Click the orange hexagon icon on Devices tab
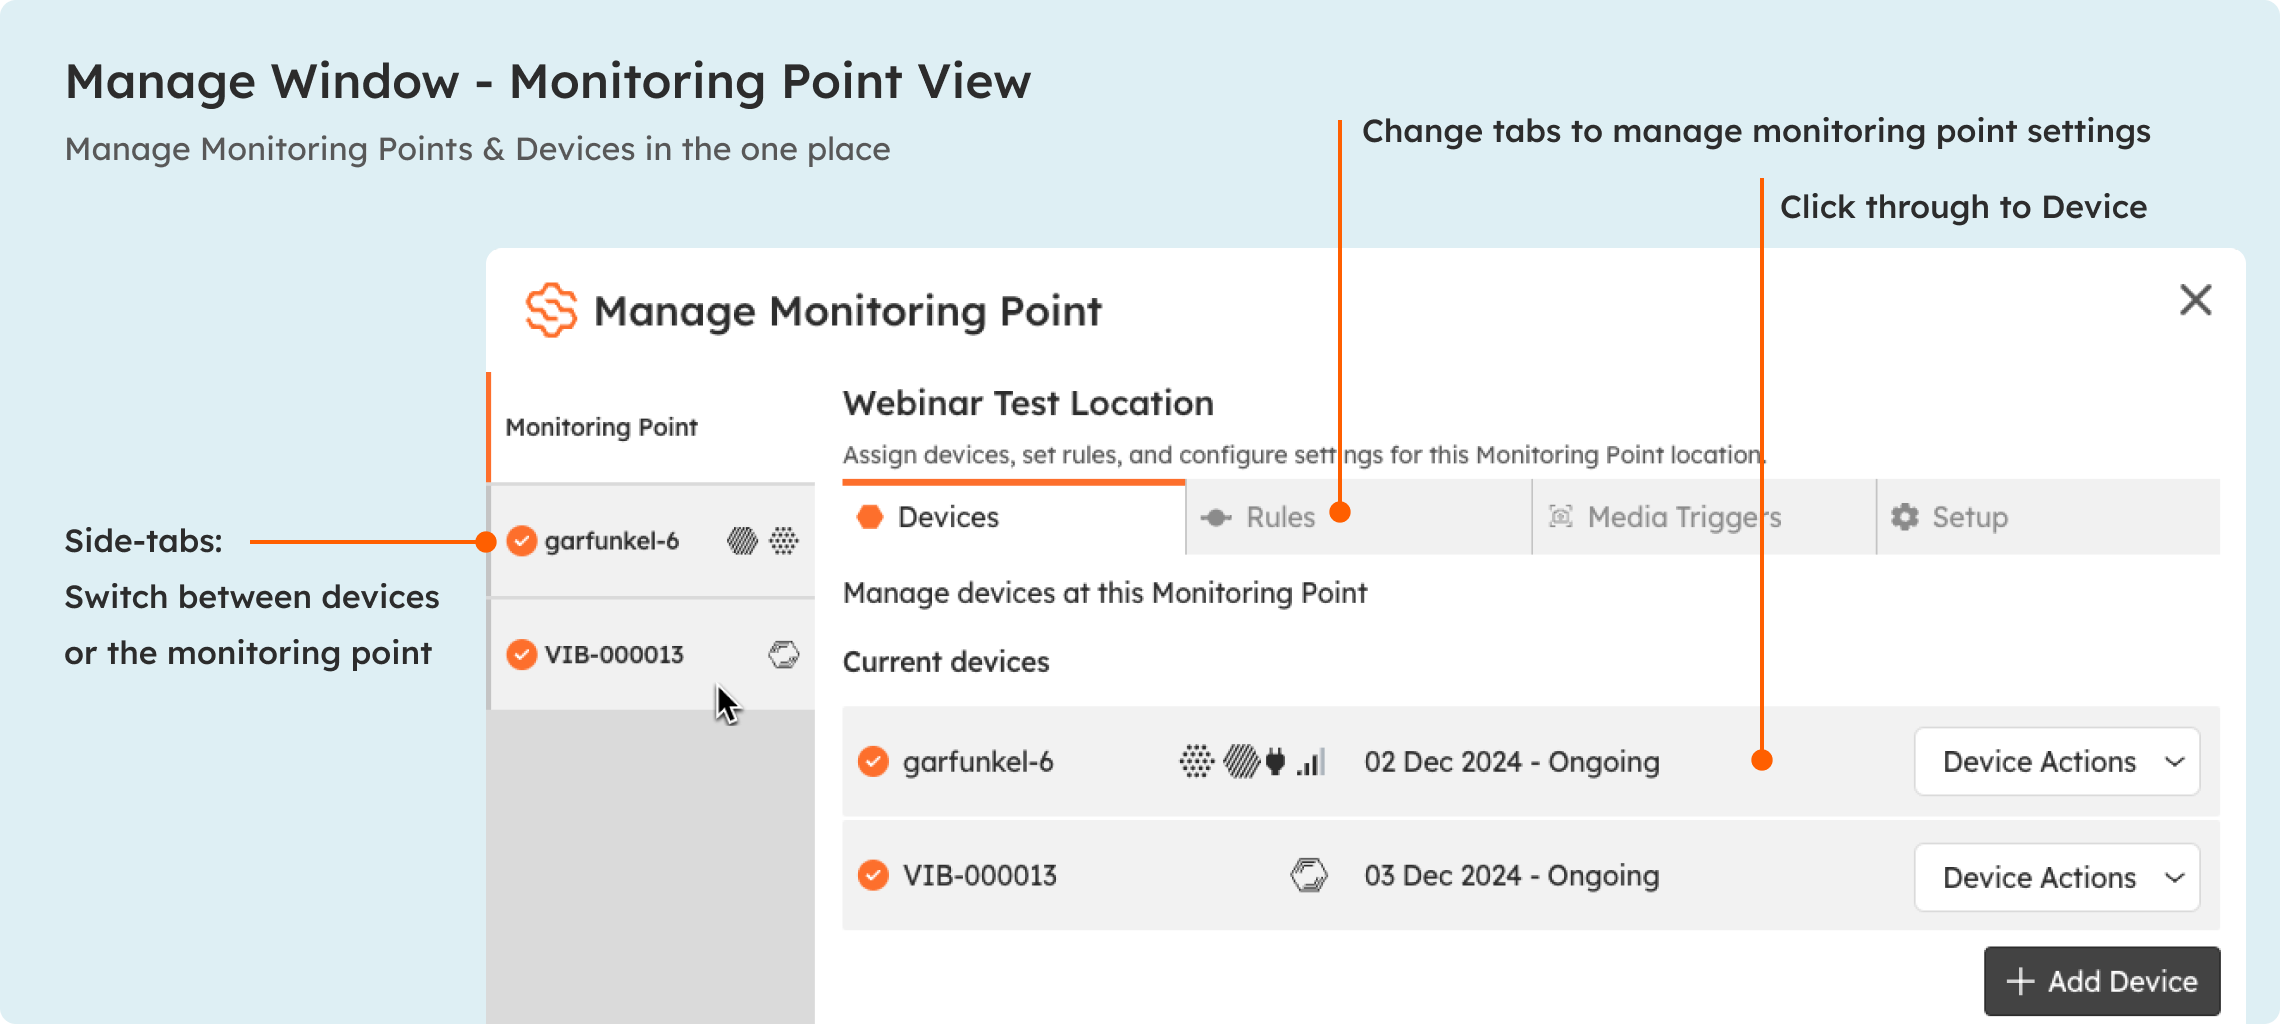The image size is (2280, 1024). [870, 517]
